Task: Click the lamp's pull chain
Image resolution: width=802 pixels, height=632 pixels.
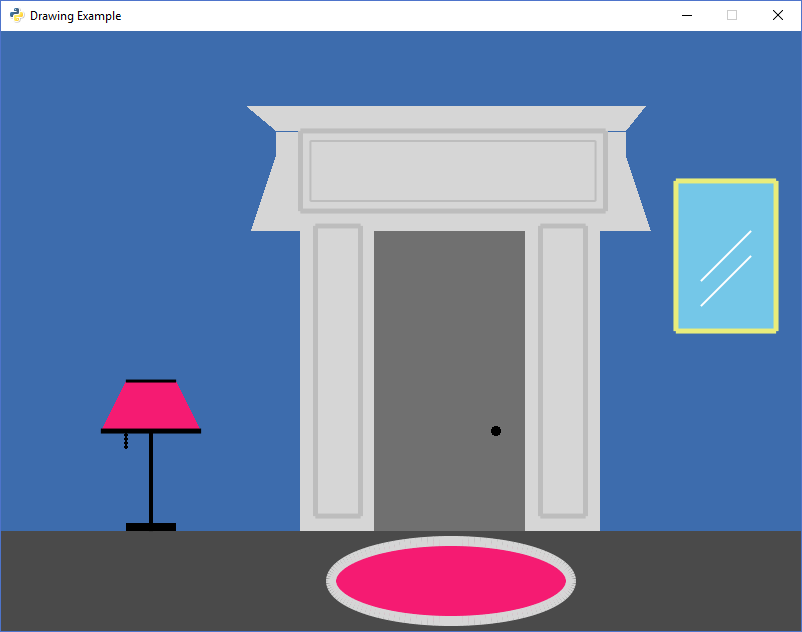Action: (126, 441)
